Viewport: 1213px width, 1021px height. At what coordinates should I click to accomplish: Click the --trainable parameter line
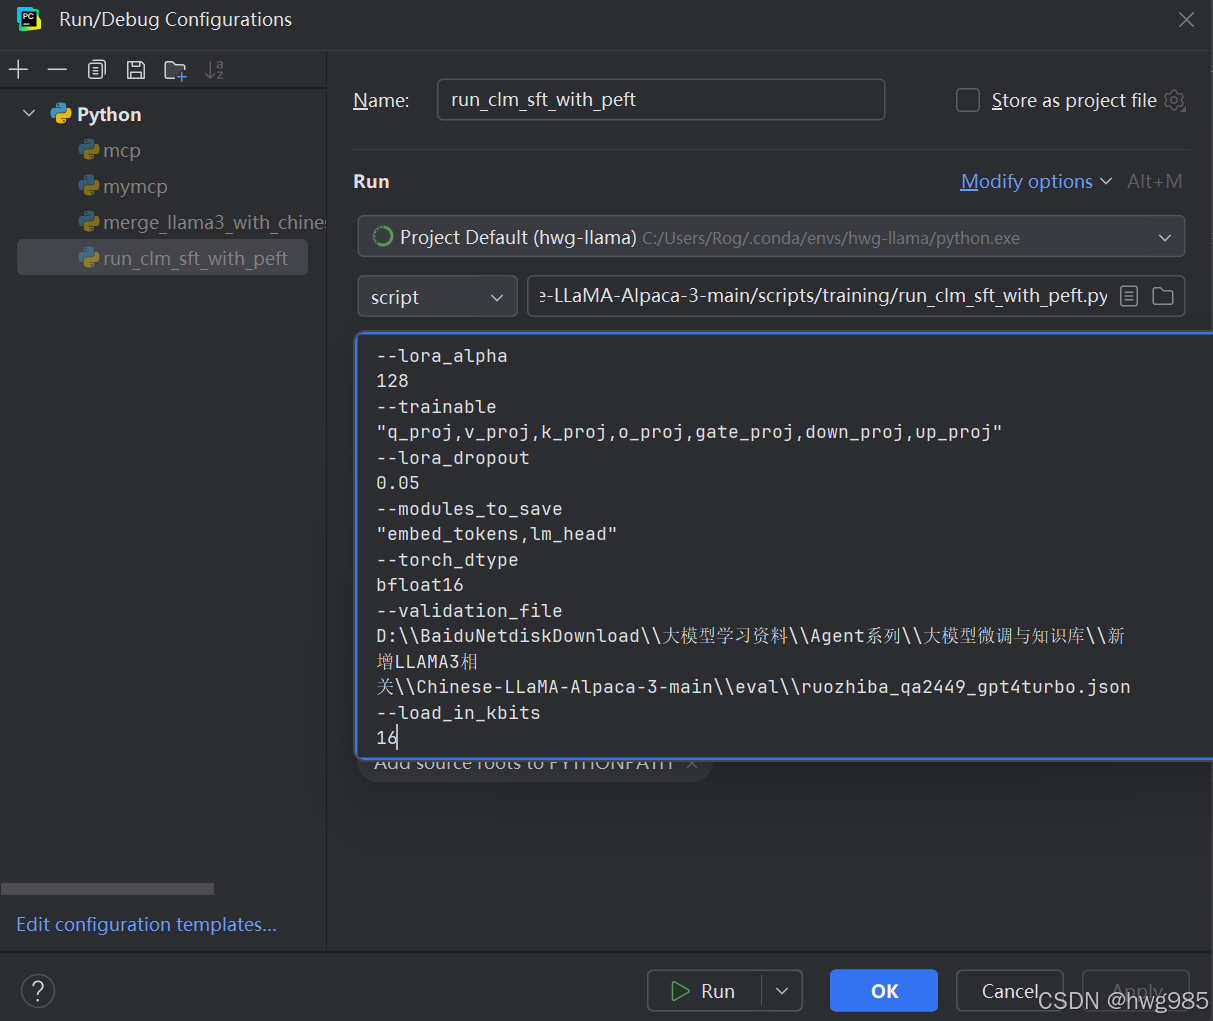(436, 407)
